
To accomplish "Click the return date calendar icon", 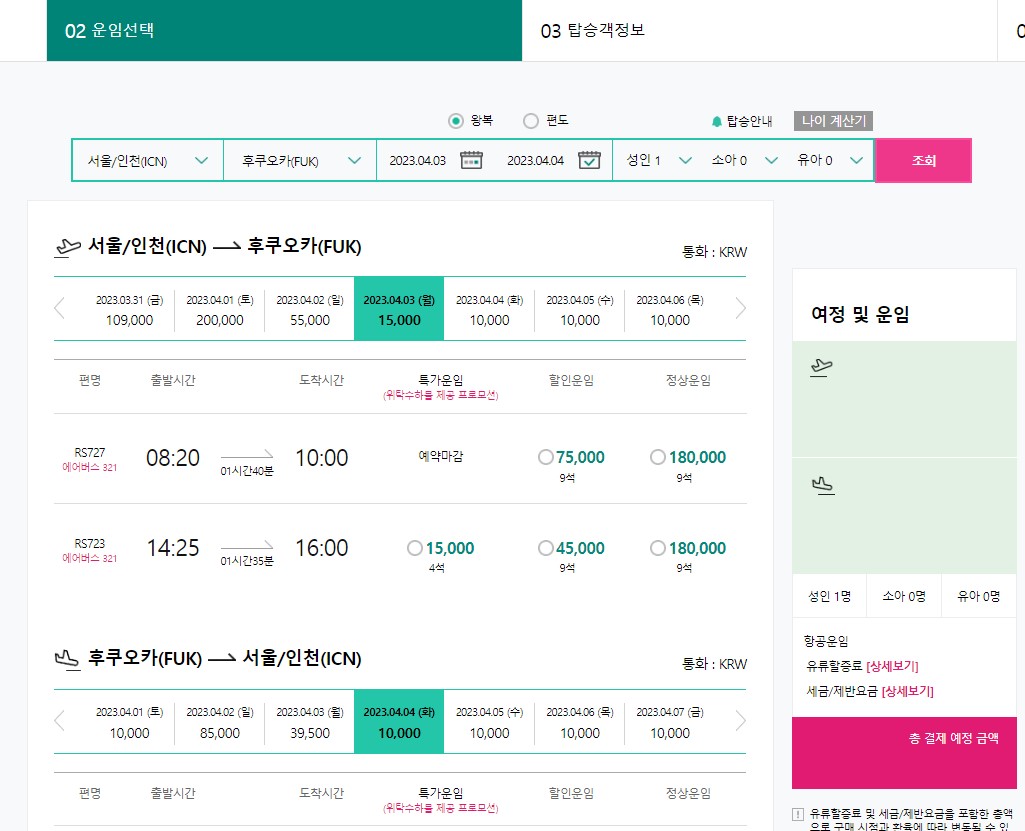I will tap(589, 160).
